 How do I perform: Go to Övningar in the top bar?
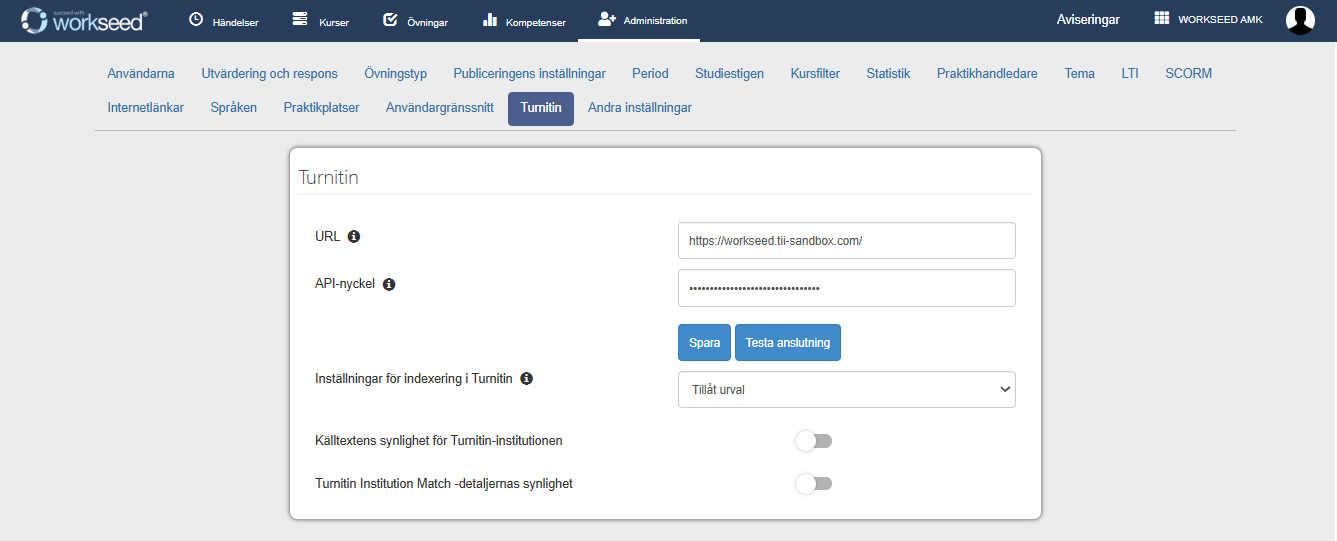pyautogui.click(x=415, y=21)
